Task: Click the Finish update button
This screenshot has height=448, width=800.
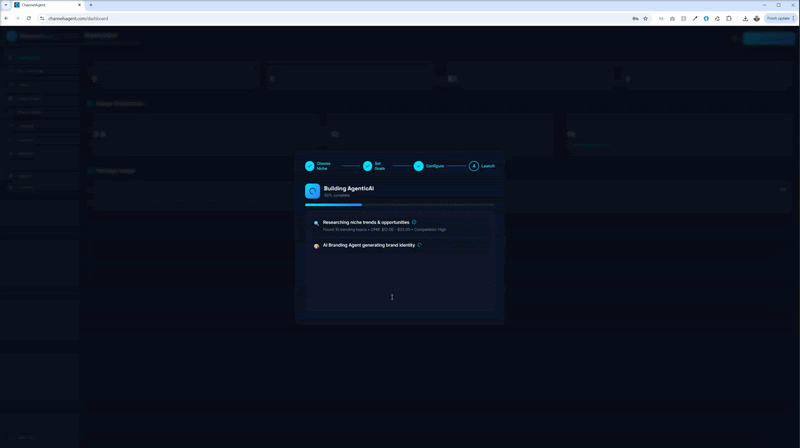Action: tap(778, 18)
